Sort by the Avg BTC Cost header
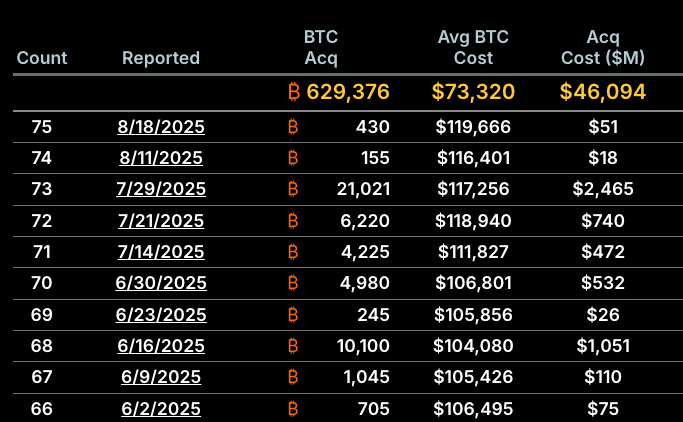The image size is (683, 422). point(473,48)
